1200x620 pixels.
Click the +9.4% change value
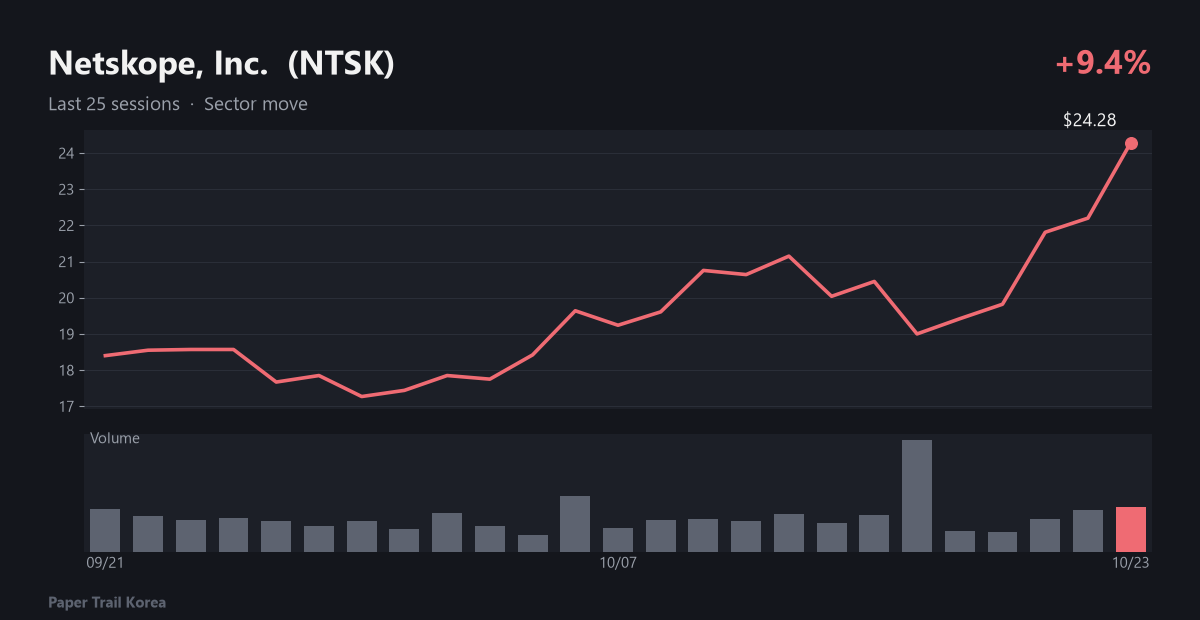pos(1103,63)
